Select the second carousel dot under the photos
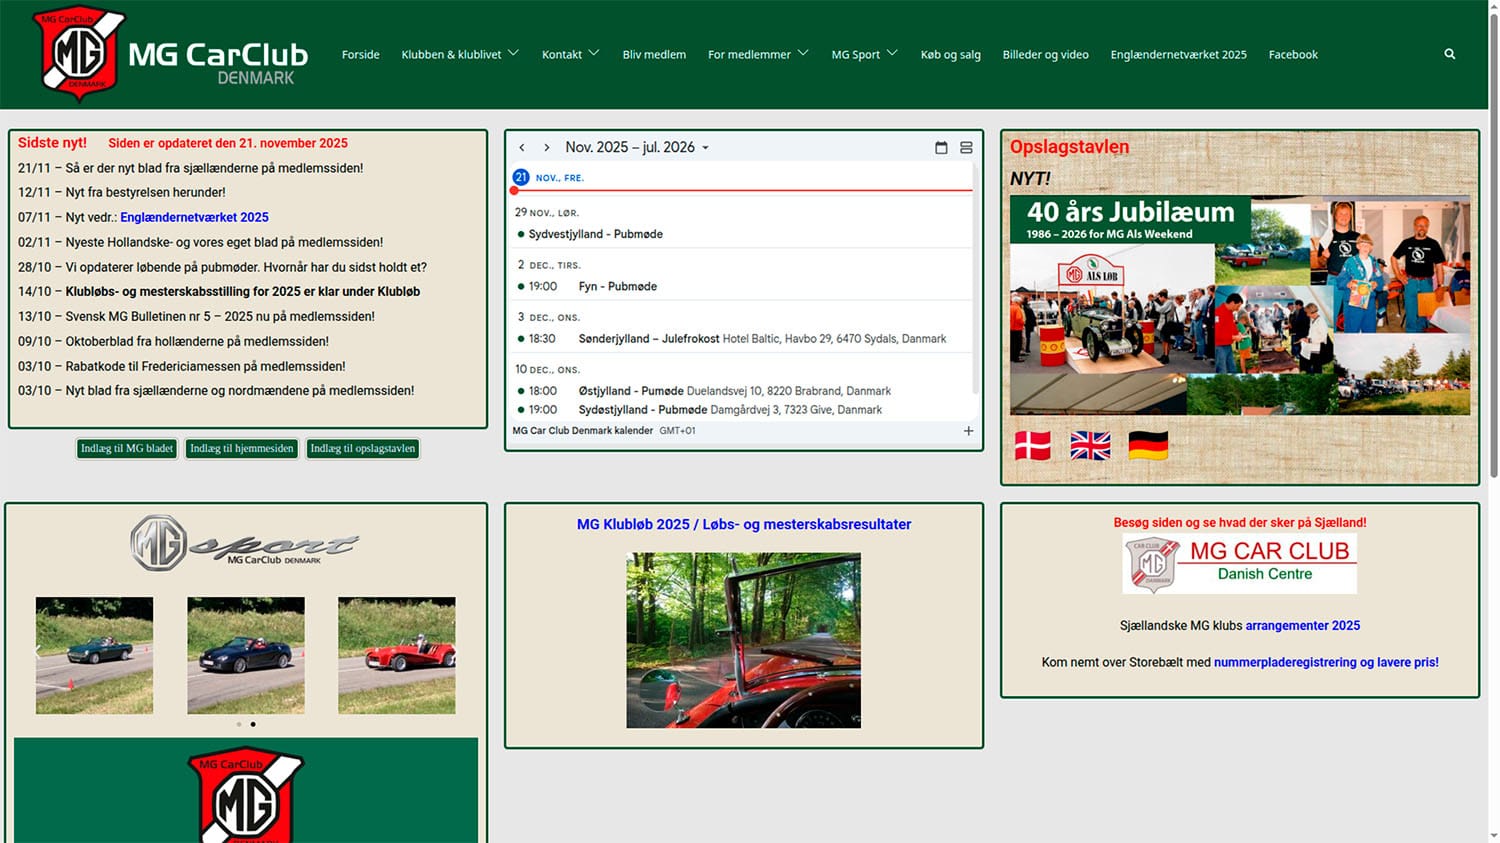Image resolution: width=1500 pixels, height=843 pixels. tap(252, 724)
